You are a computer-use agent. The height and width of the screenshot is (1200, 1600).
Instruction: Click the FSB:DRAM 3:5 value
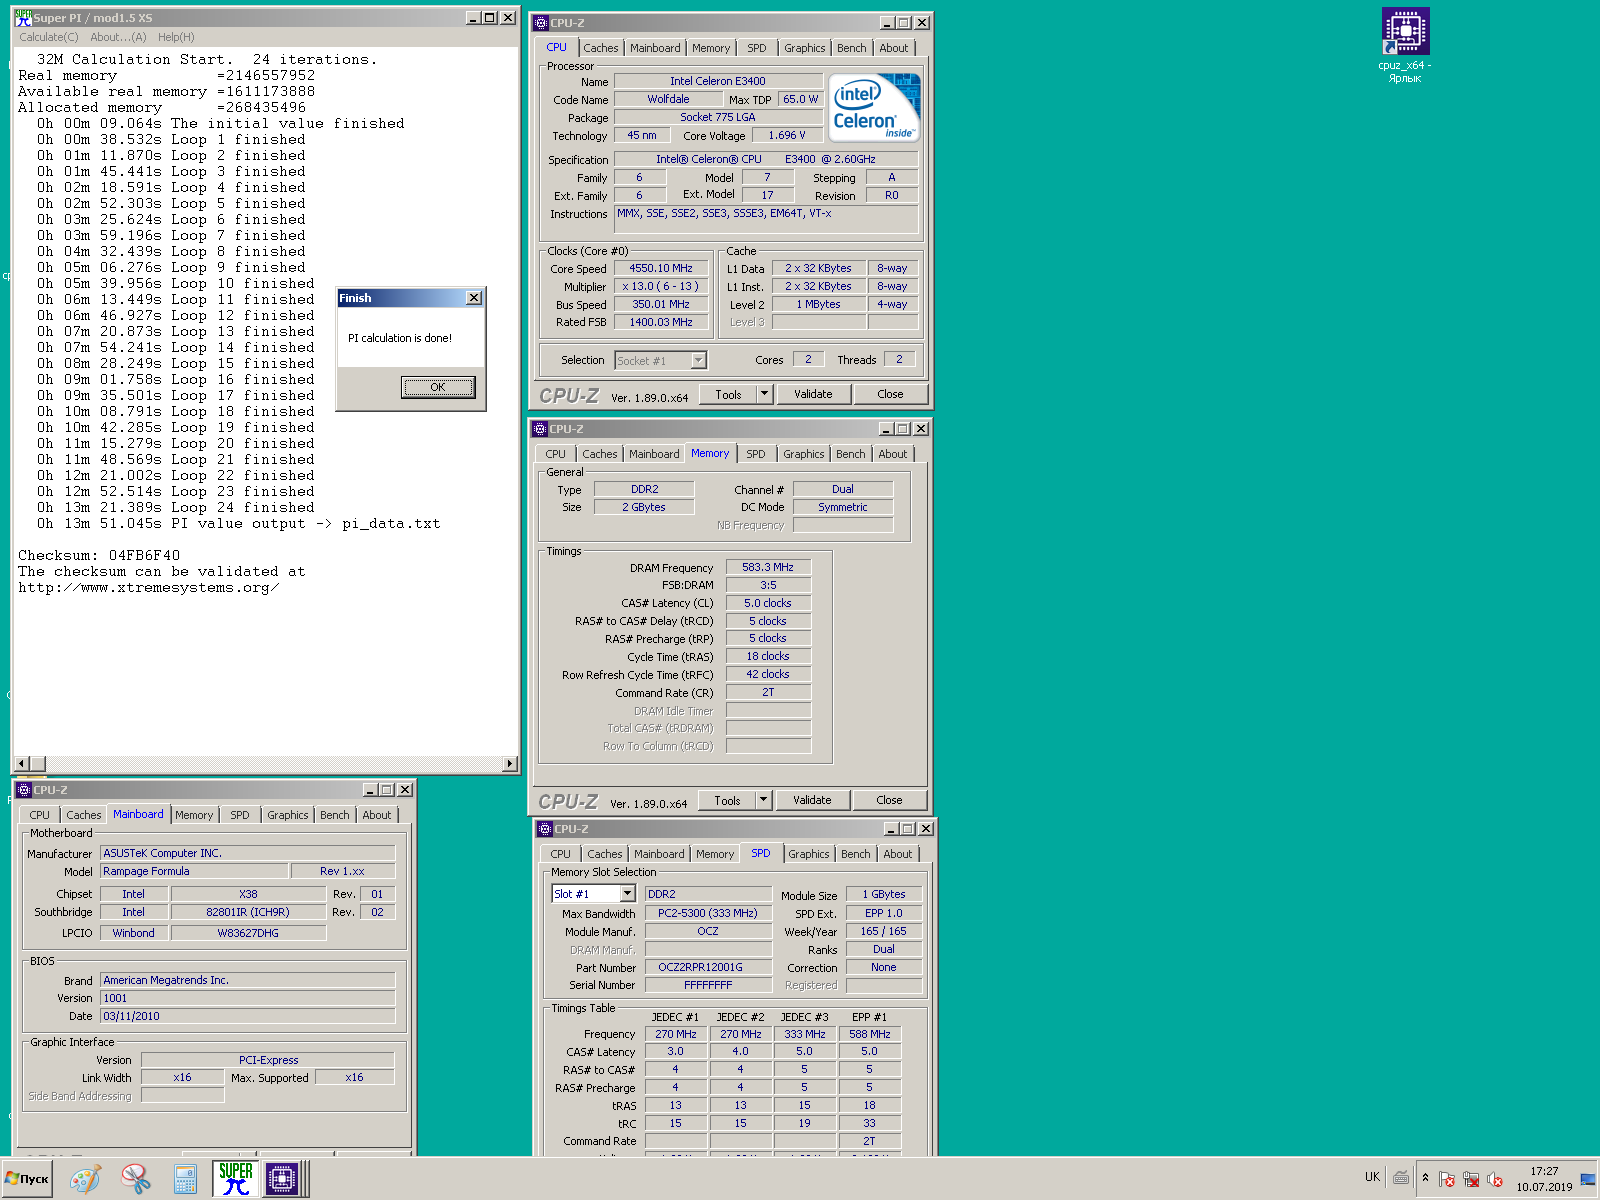click(x=768, y=585)
